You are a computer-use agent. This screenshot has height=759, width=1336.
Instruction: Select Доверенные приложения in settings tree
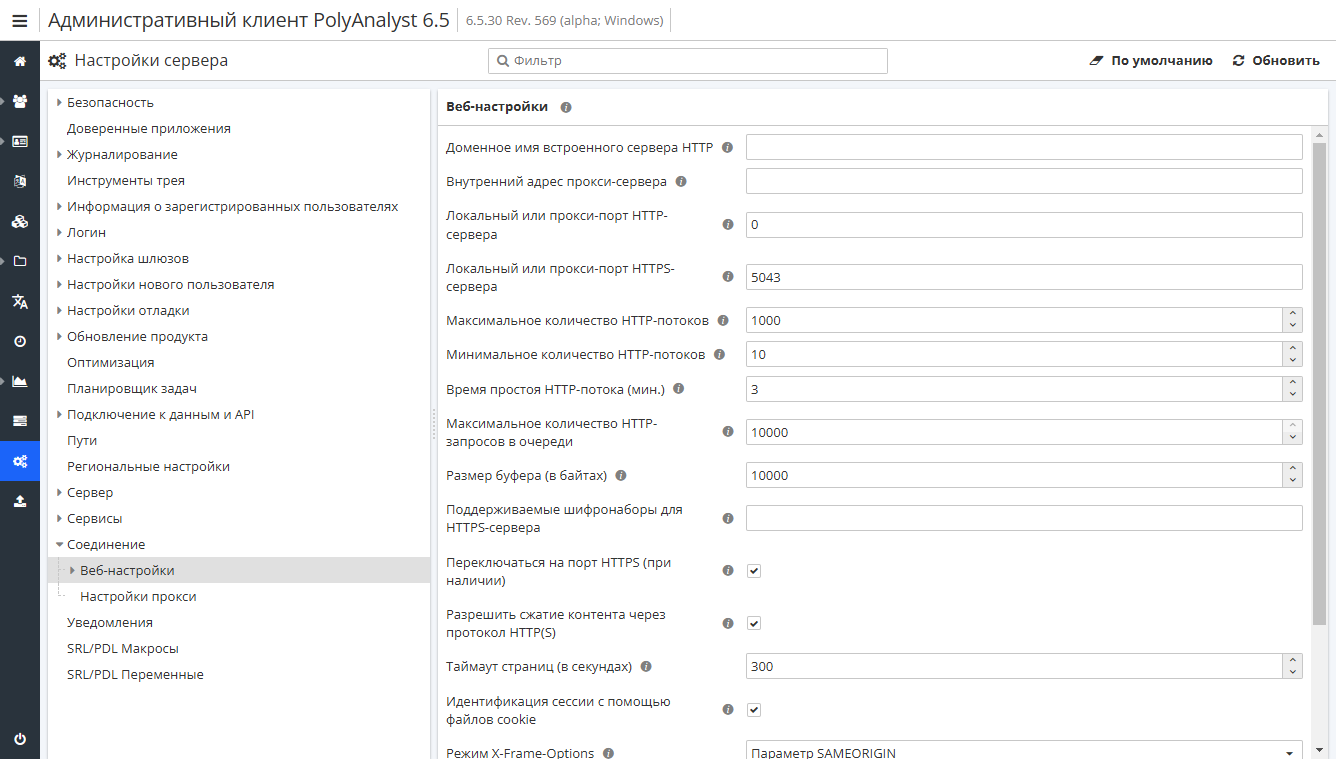149,129
